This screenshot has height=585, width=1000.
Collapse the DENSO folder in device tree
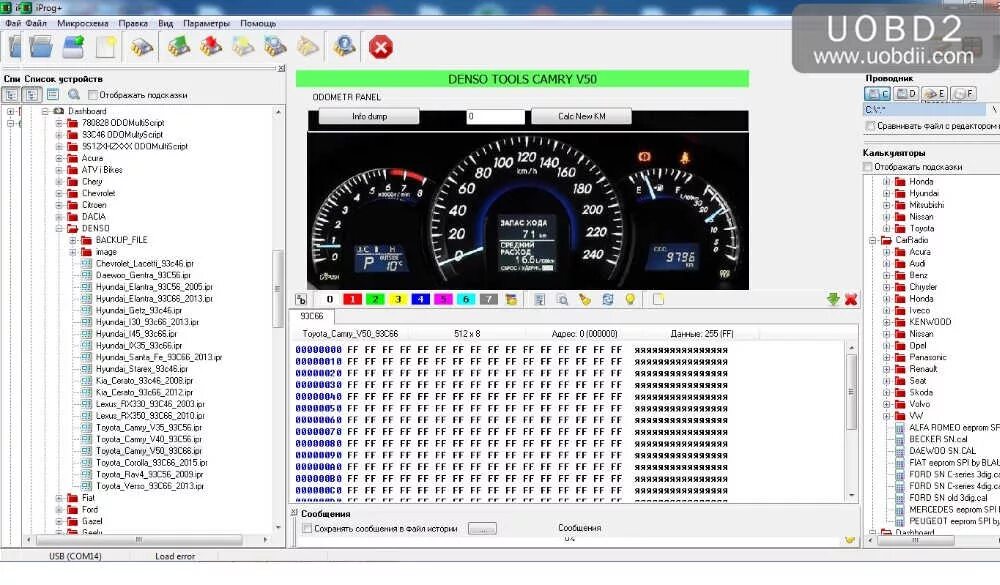click(59, 228)
